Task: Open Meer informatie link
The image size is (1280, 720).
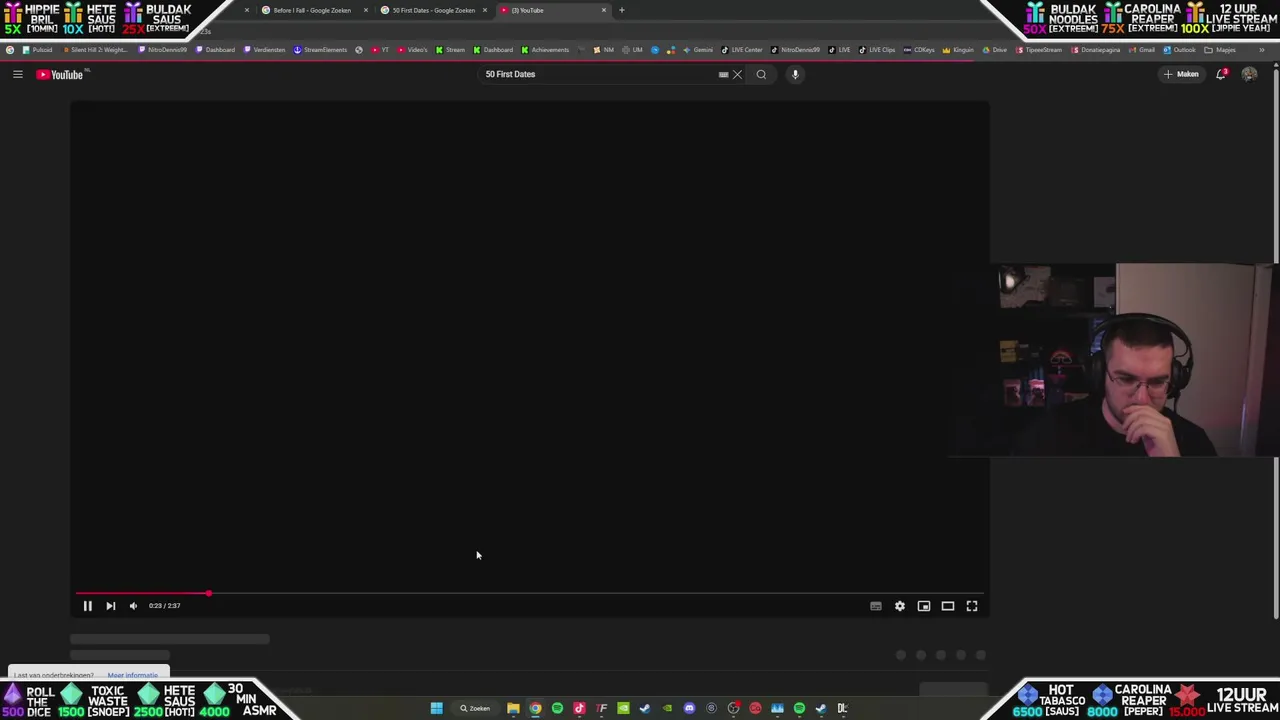Action: (x=133, y=676)
